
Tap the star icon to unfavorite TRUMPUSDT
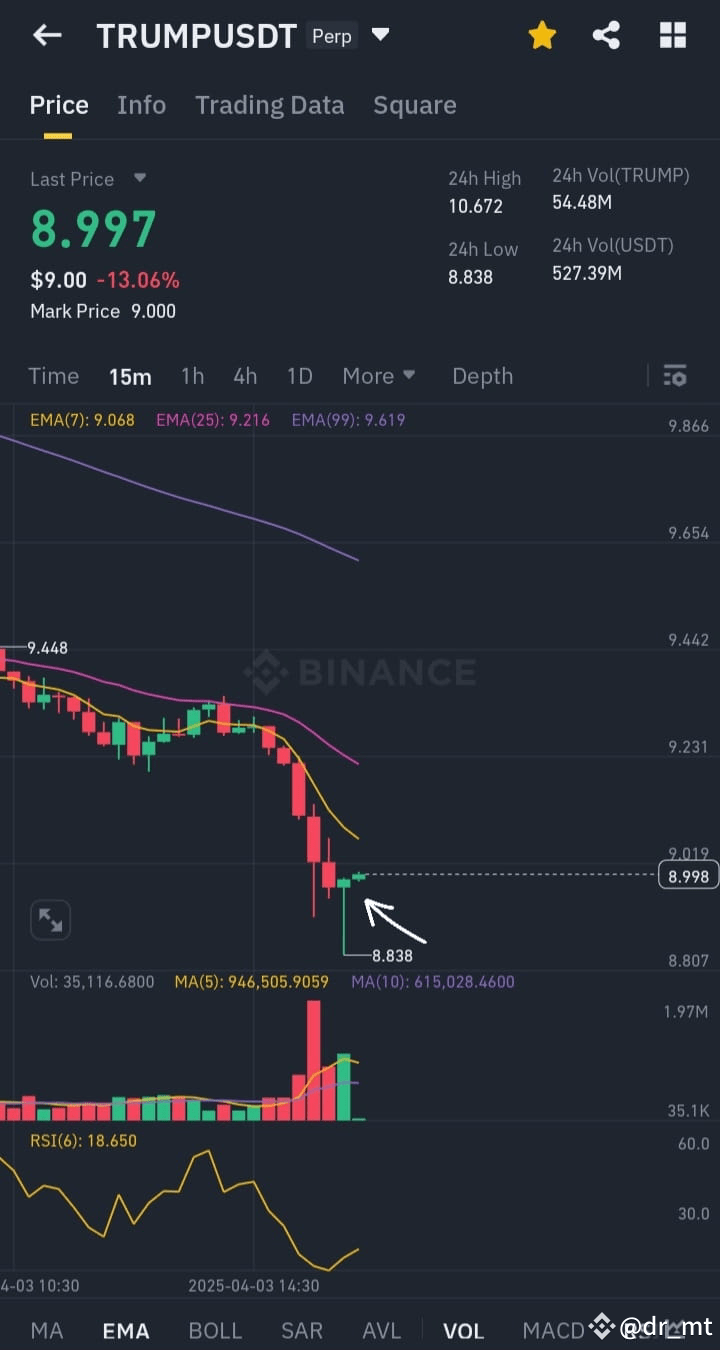542,34
